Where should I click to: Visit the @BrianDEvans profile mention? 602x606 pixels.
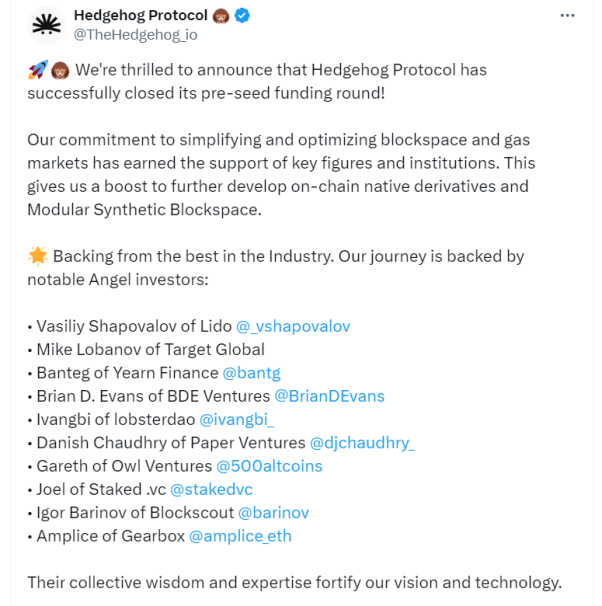pos(330,396)
